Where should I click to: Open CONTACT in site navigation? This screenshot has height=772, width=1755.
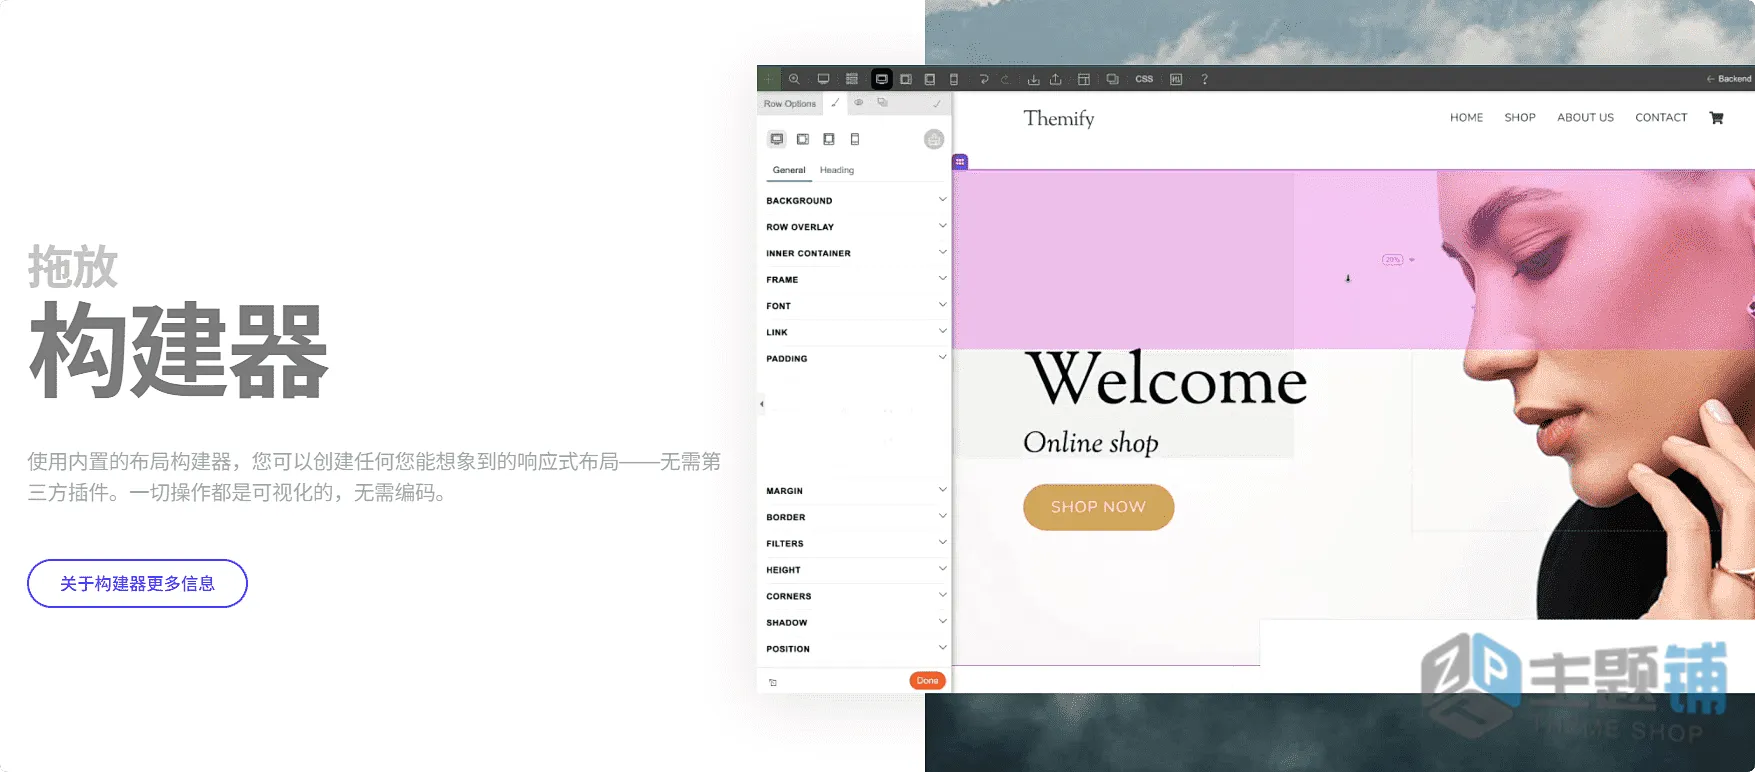point(1661,117)
